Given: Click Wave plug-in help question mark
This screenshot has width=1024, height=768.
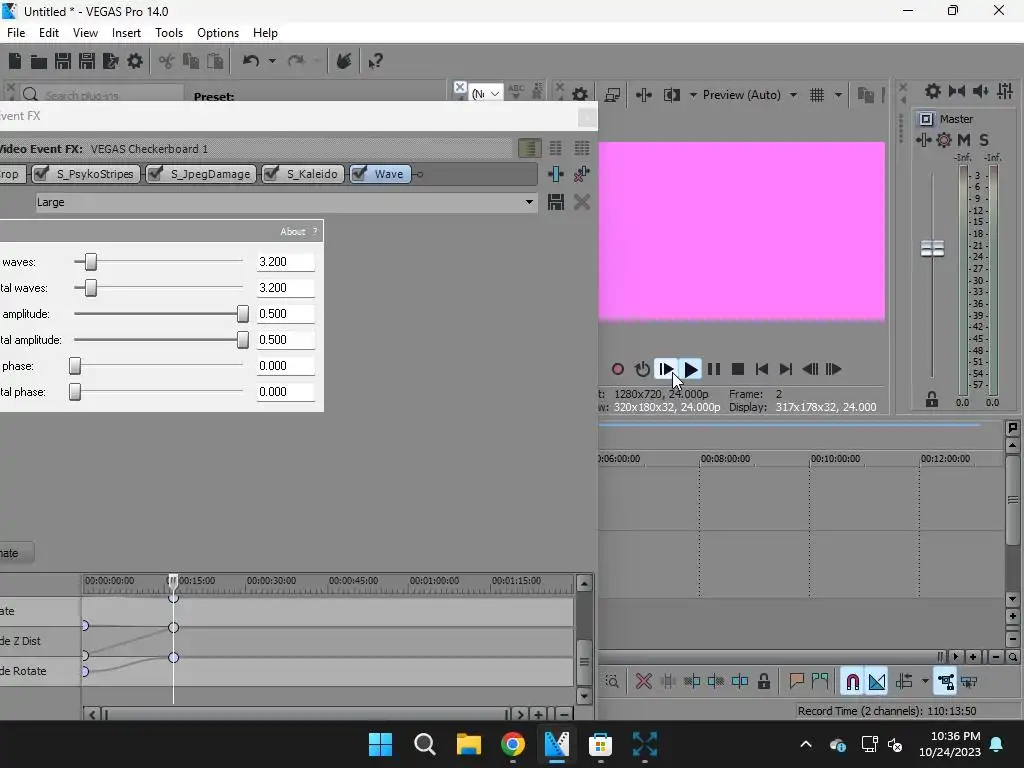Looking at the screenshot, I should (x=315, y=231).
